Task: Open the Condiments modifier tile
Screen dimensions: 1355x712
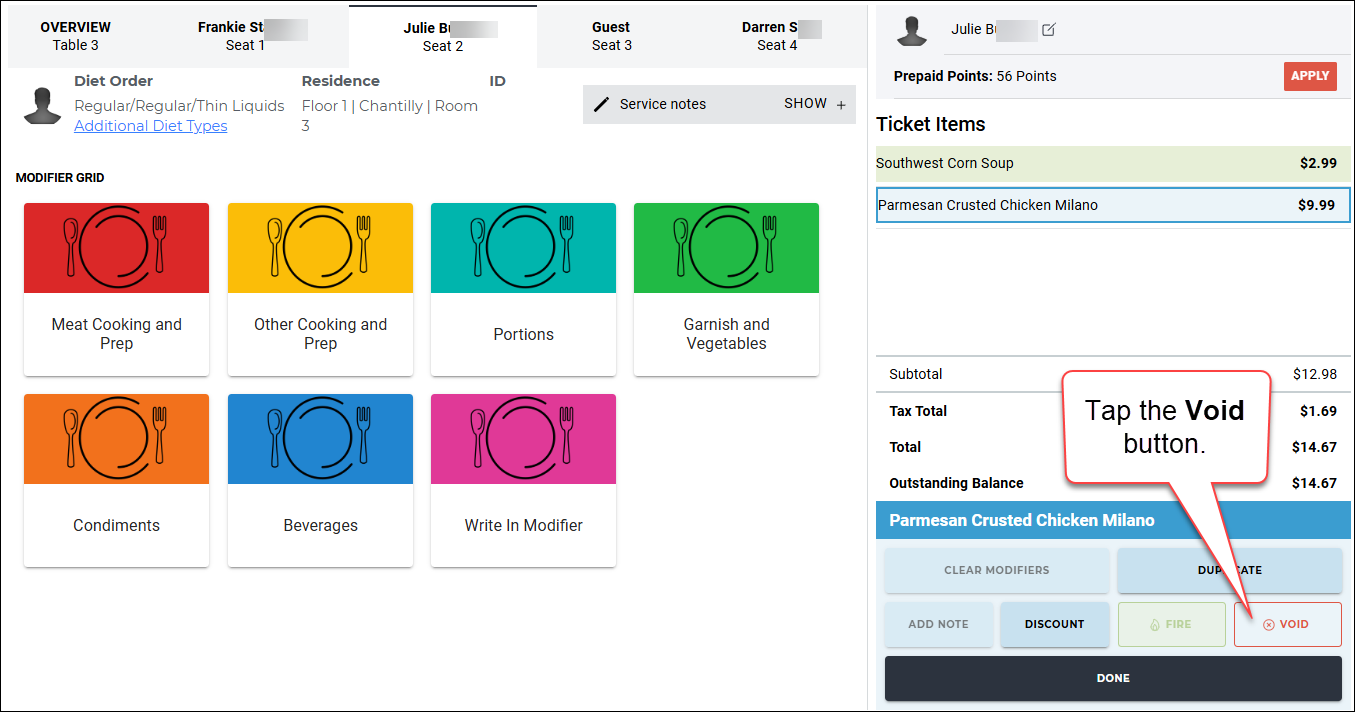Action: coord(116,480)
